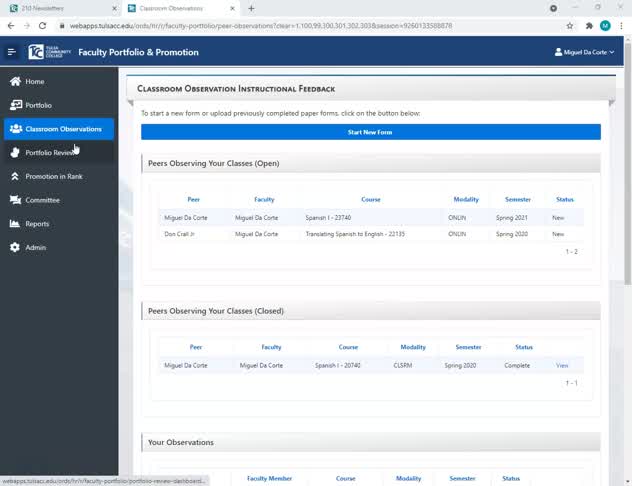This screenshot has width=632, height=486.
Task: Click the Tulsa Community College logo
Action: (x=50, y=52)
